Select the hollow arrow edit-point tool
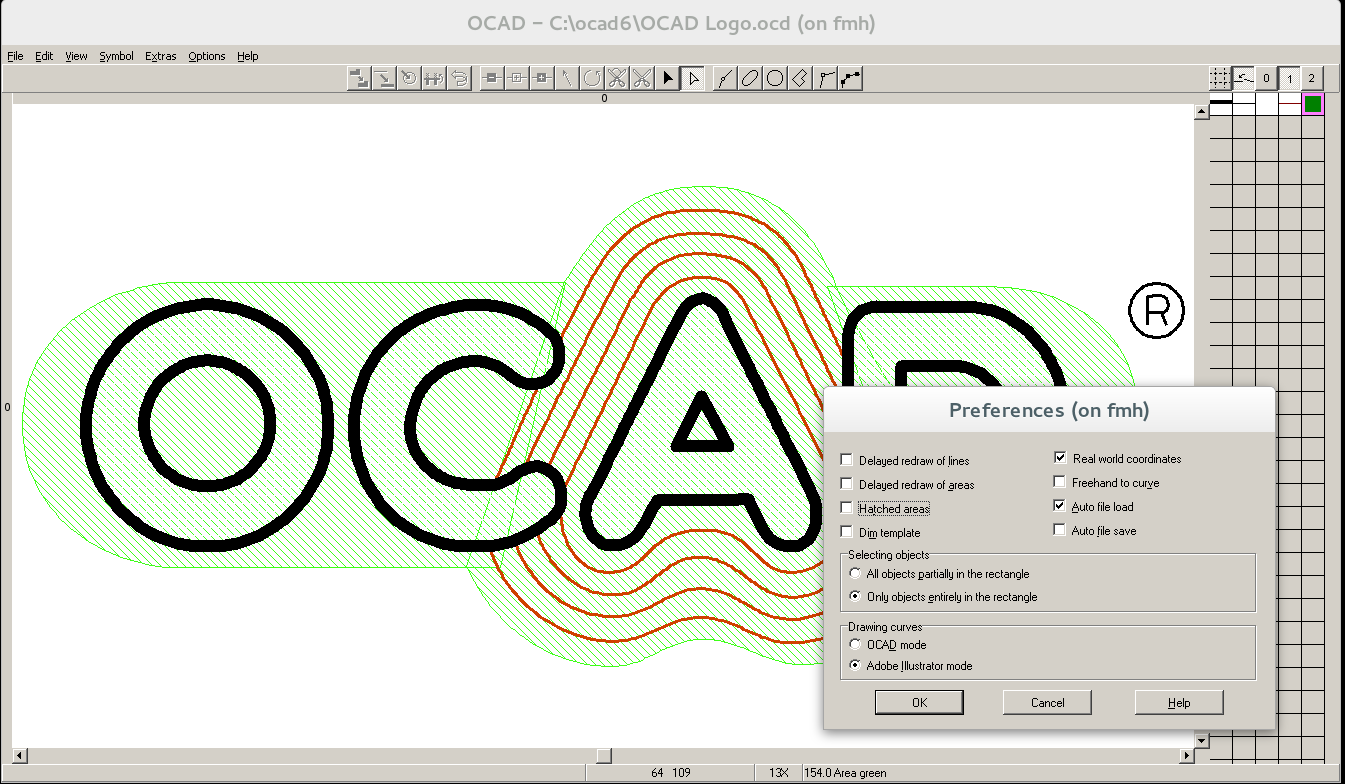Viewport: 1345px width, 784px height. click(693, 78)
